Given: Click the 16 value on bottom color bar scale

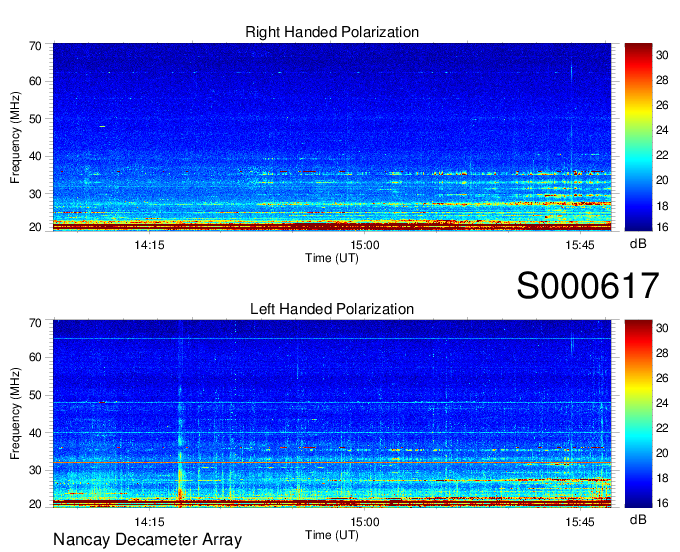Looking at the screenshot, I should click(662, 503).
